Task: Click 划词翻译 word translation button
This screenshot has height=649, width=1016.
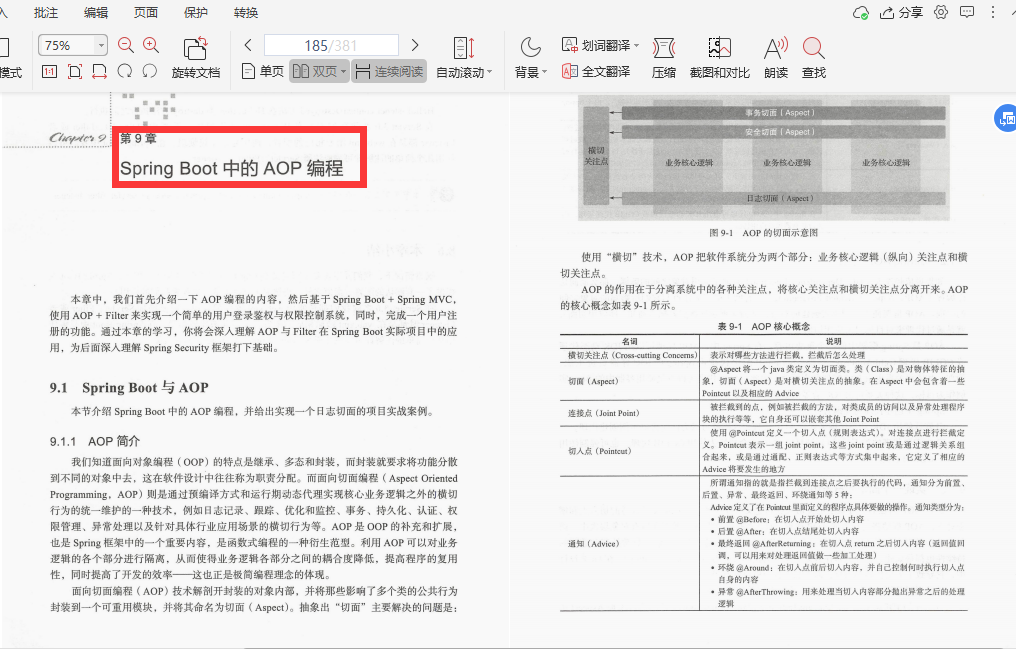Action: pos(596,45)
